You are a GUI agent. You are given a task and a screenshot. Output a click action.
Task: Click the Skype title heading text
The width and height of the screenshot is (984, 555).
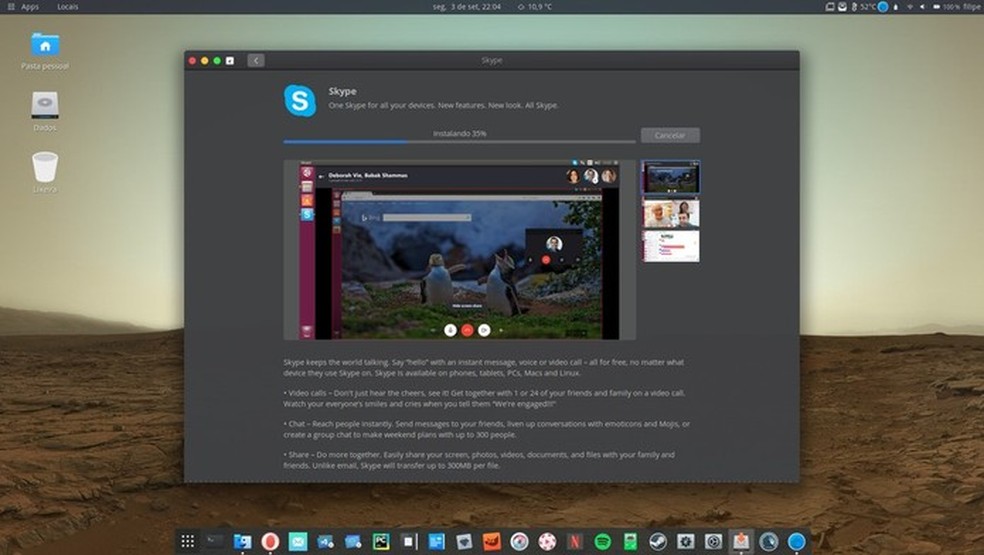(342, 91)
